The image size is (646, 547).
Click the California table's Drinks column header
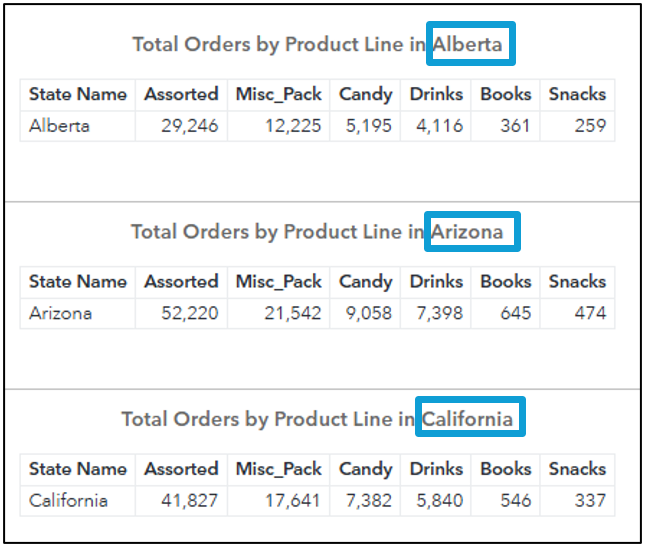[x=437, y=469]
